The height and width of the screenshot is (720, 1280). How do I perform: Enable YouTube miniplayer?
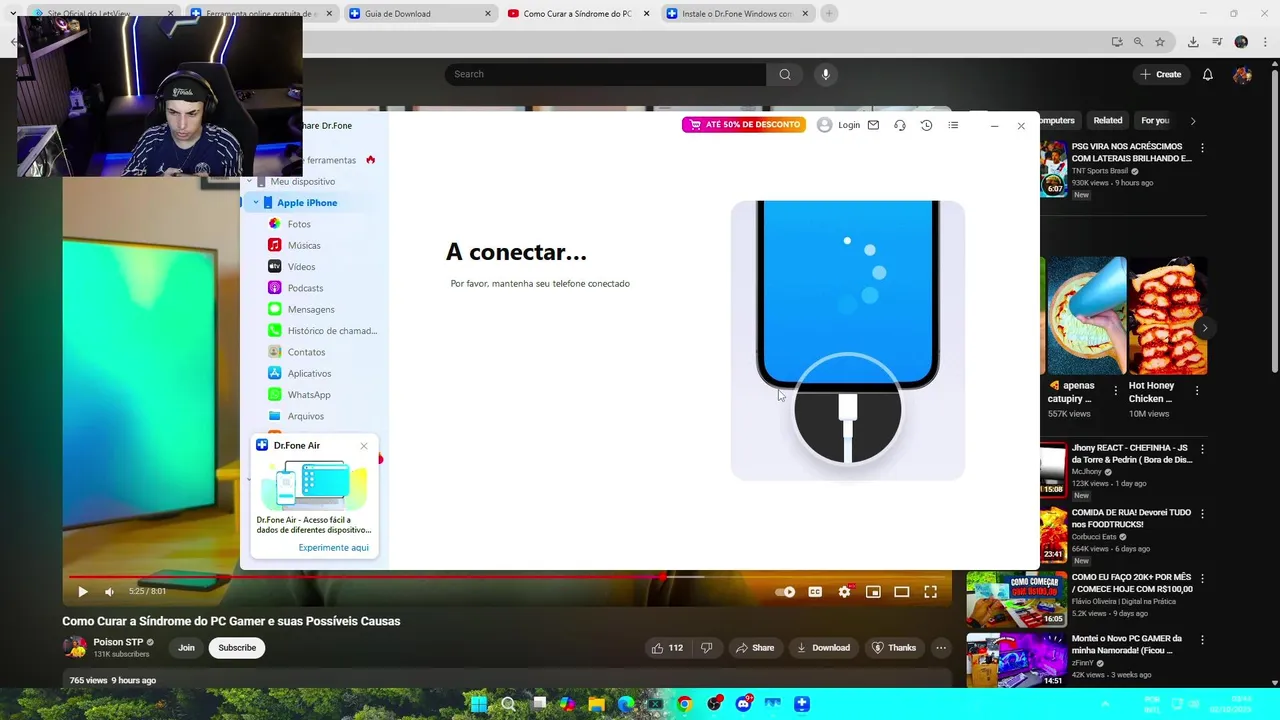click(873, 592)
